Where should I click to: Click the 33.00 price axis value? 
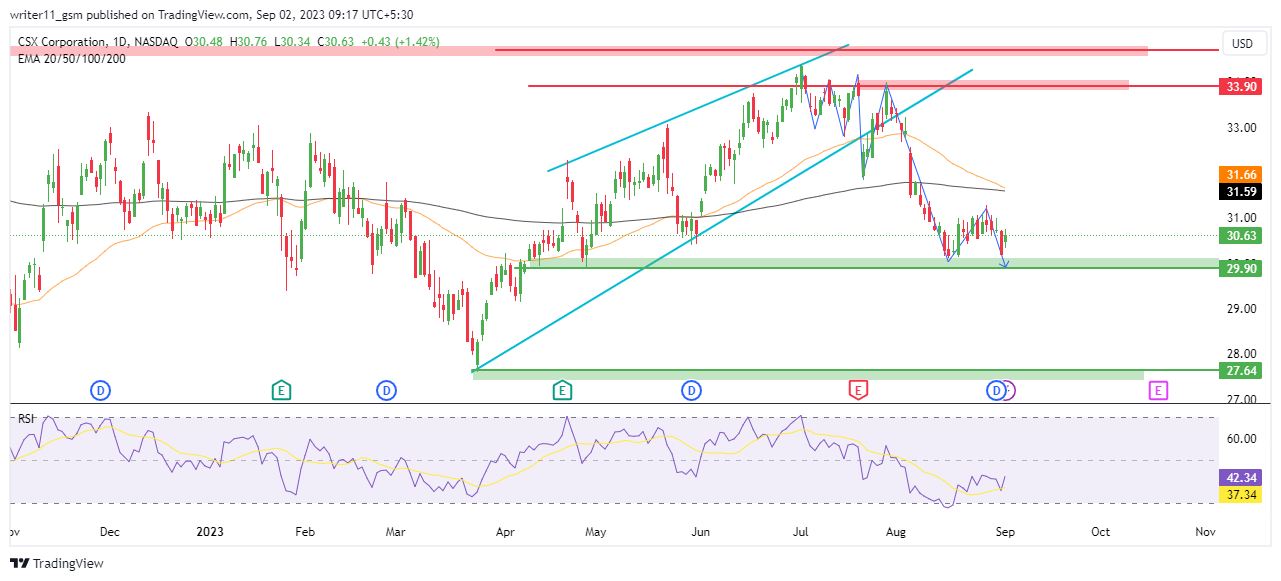pyautogui.click(x=1242, y=128)
